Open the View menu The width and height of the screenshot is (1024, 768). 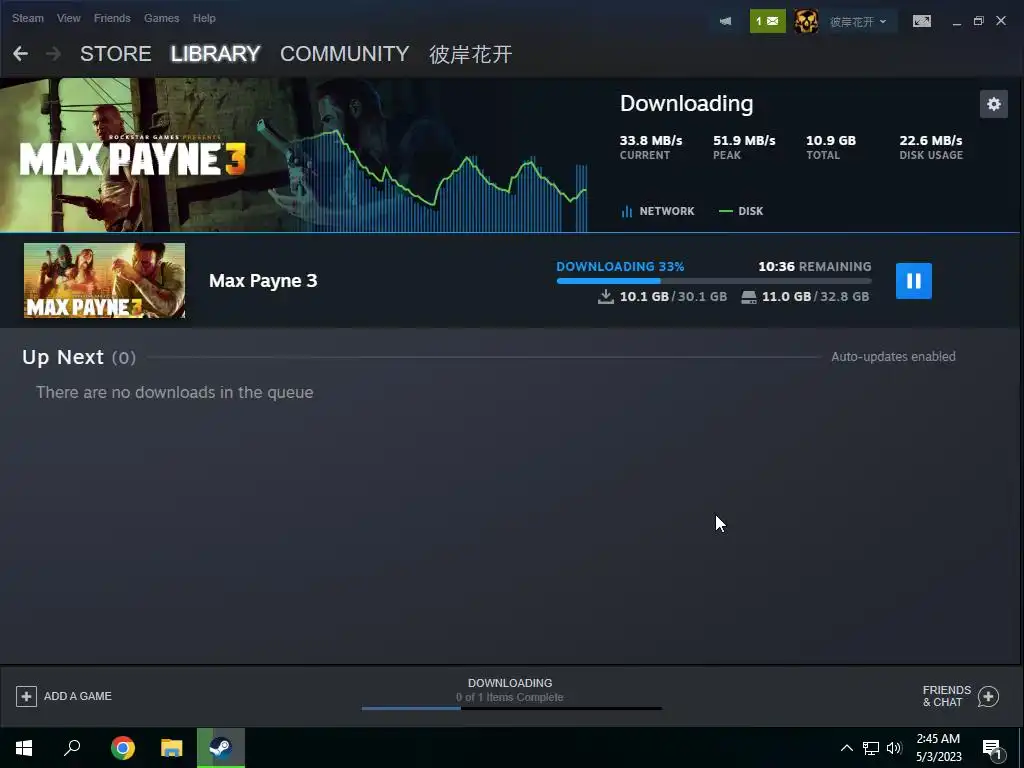click(x=69, y=18)
